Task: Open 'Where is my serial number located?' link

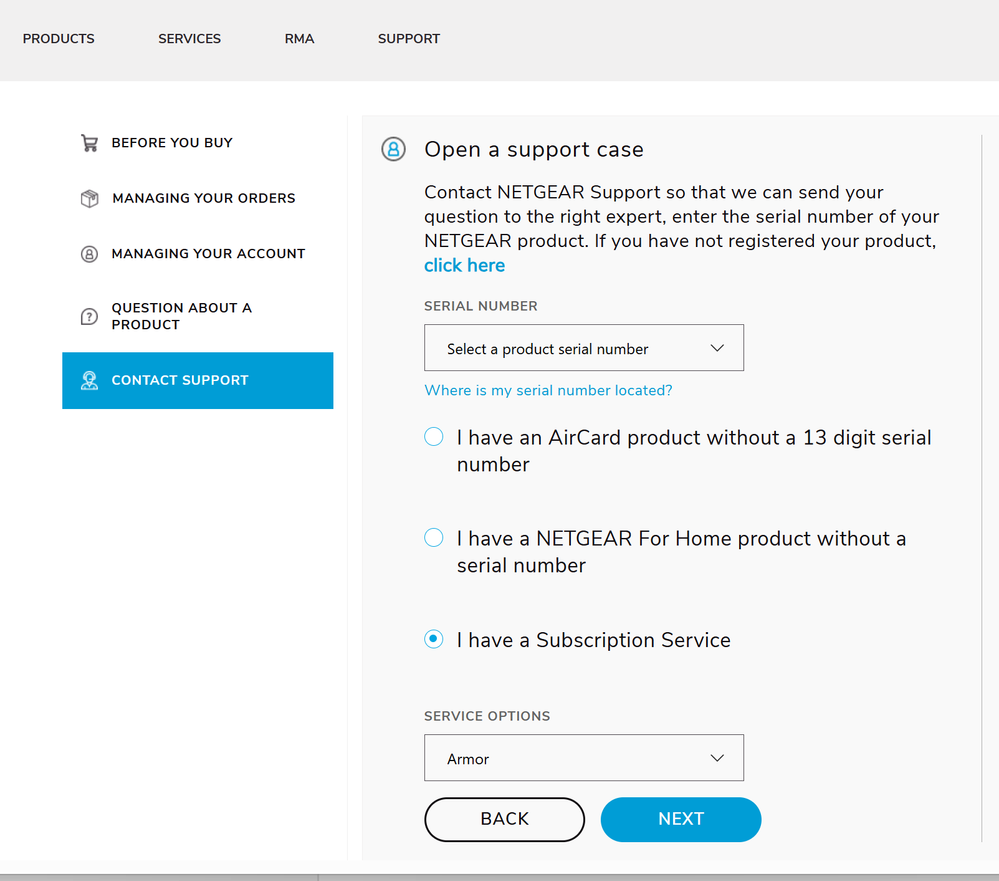Action: [549, 390]
